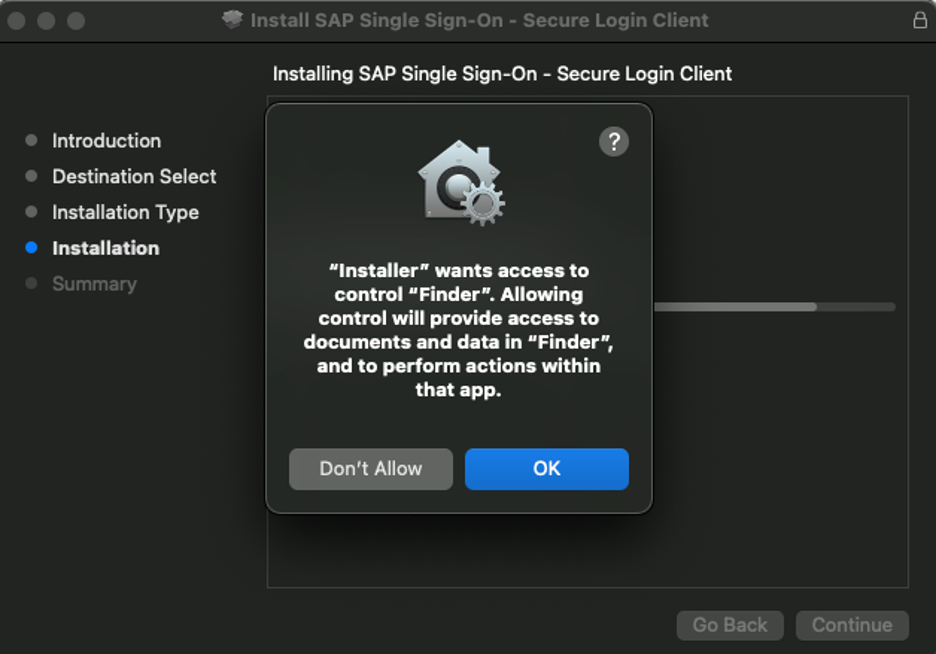Click OK to allow Finder control

pyautogui.click(x=547, y=469)
